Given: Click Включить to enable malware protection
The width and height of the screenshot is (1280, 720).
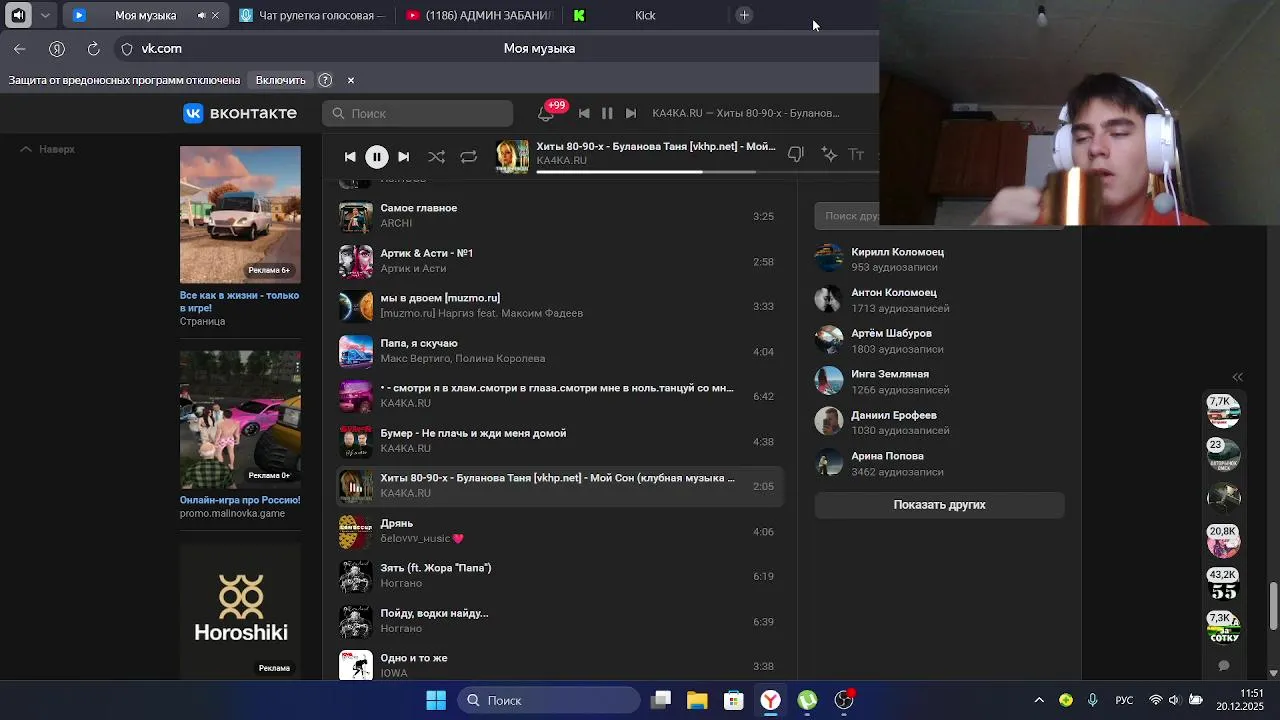Looking at the screenshot, I should pyautogui.click(x=280, y=80).
